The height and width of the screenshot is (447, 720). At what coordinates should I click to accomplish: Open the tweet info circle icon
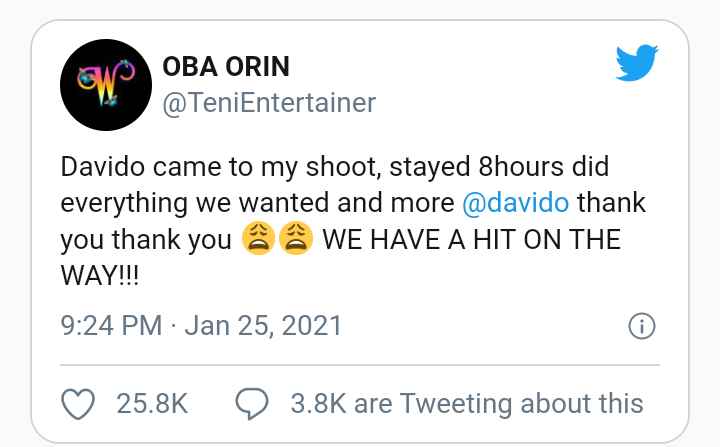640,326
